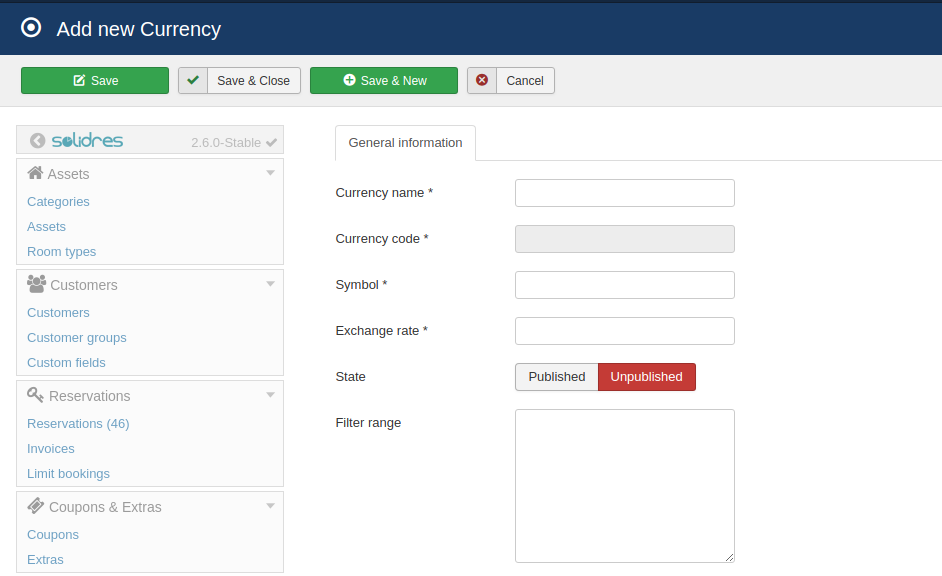
Task: Set State to Published
Action: click(x=556, y=377)
